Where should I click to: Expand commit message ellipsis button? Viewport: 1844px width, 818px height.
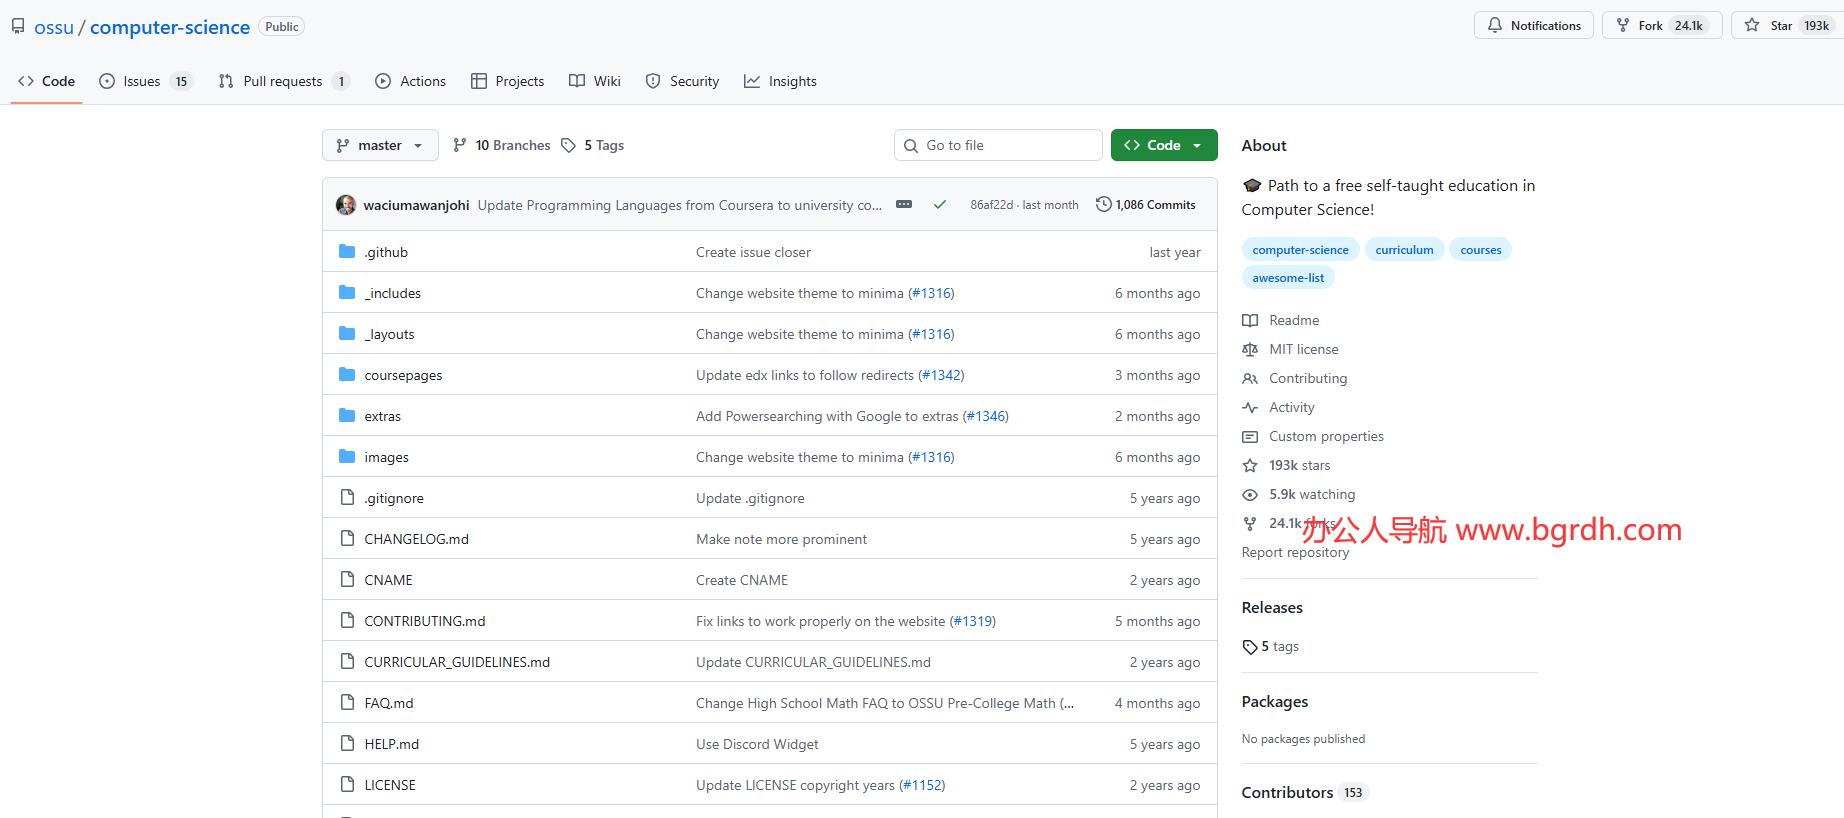[904, 205]
